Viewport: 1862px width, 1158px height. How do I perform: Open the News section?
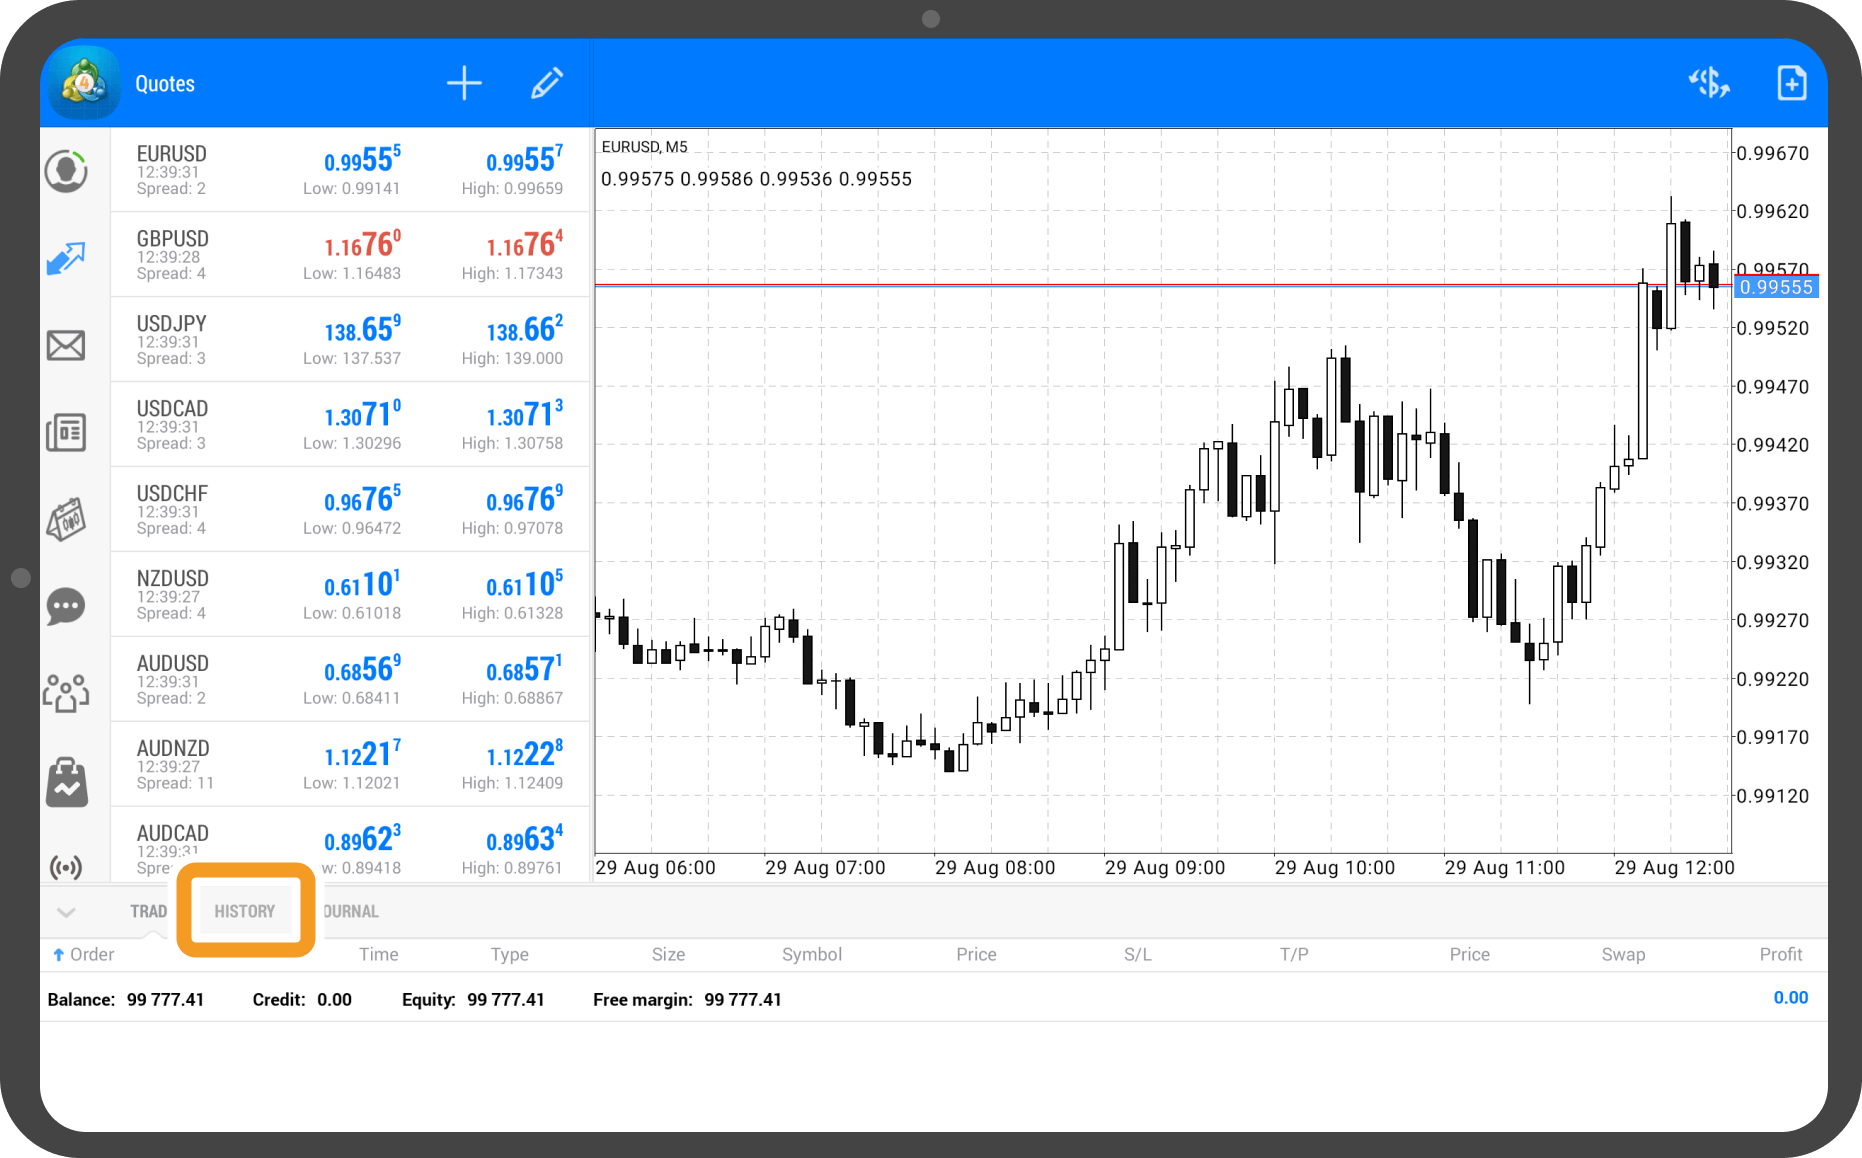pyautogui.click(x=66, y=431)
